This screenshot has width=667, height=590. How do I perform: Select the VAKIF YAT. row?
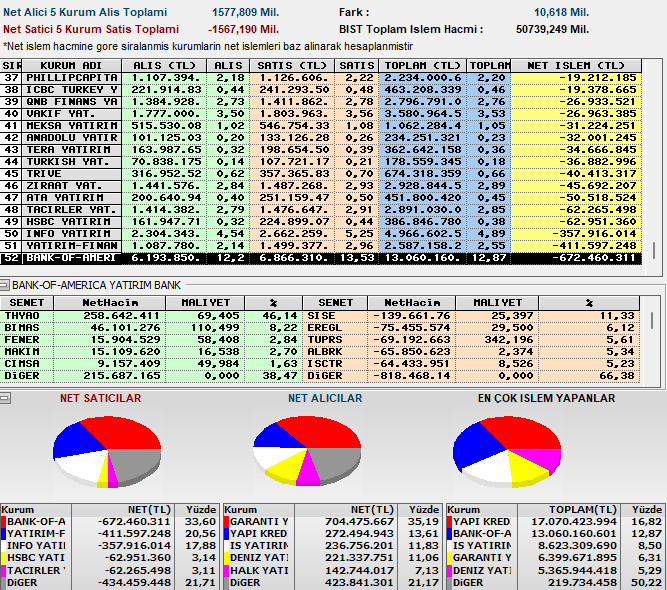[321, 114]
